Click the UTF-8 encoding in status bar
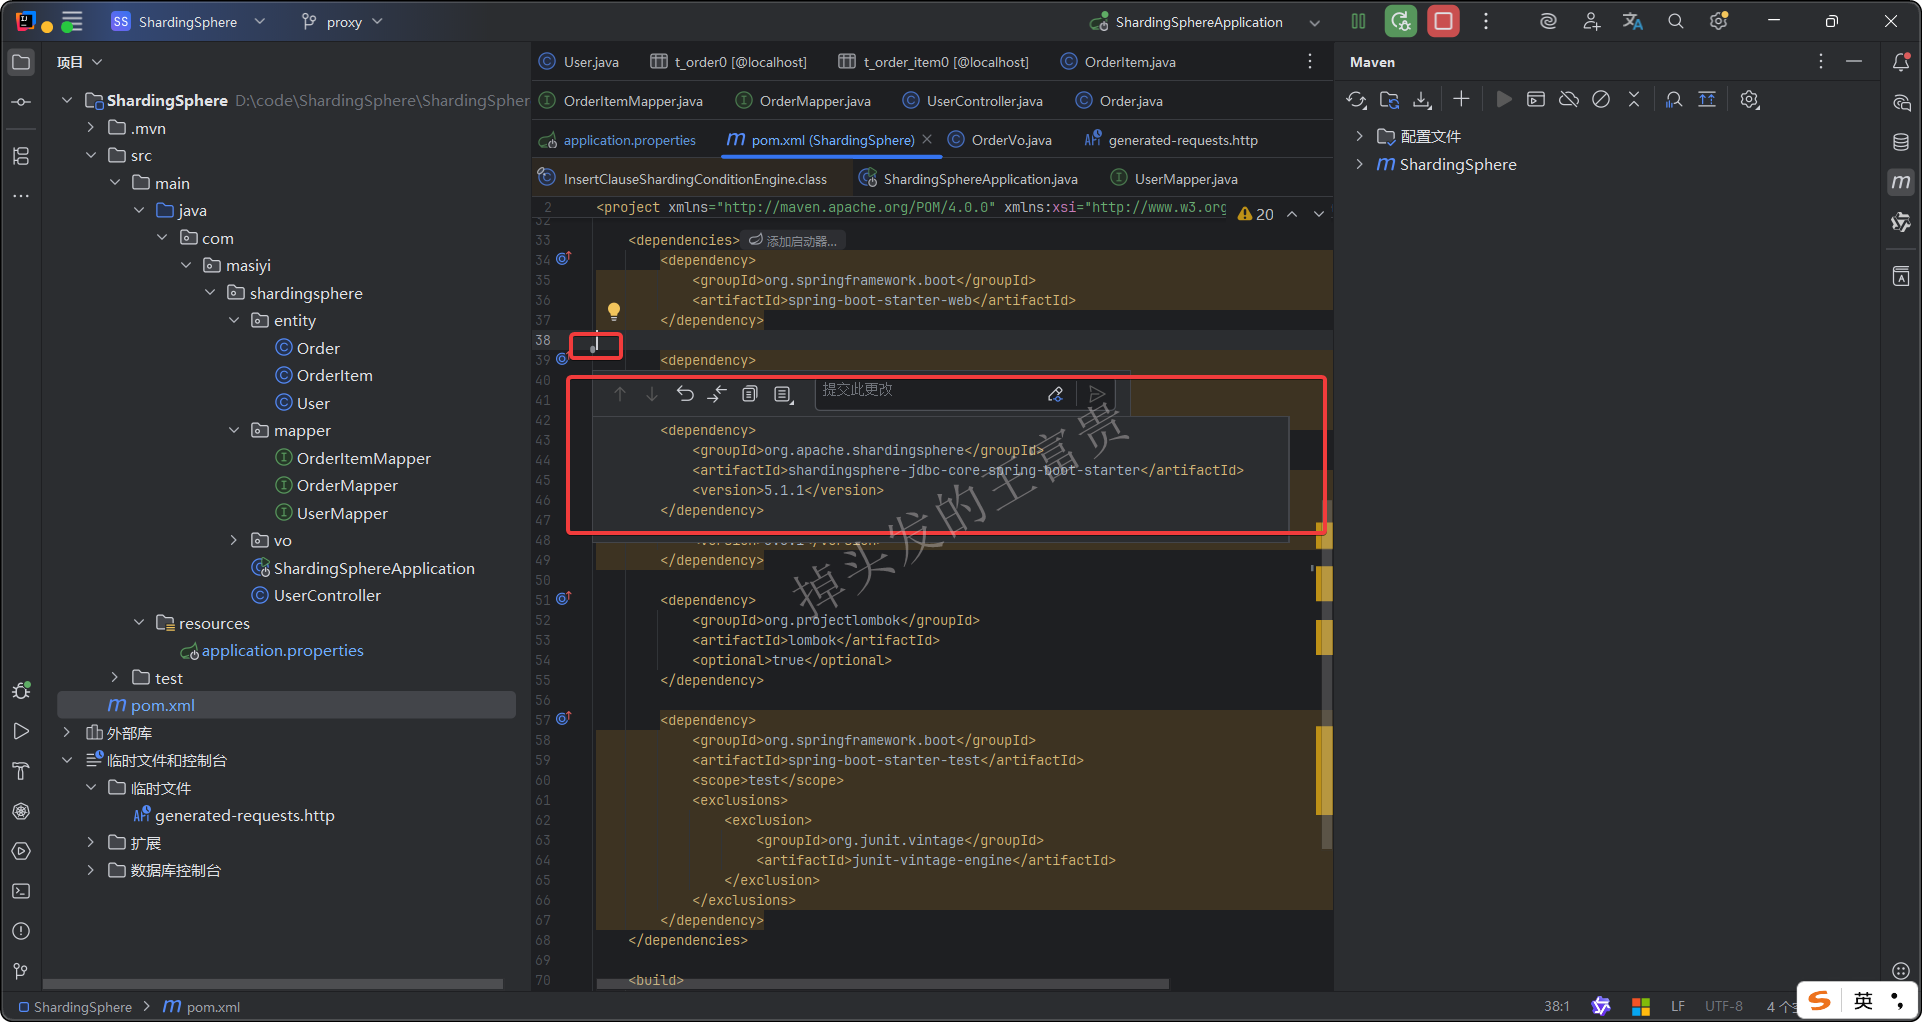The height and width of the screenshot is (1022, 1922). coord(1724,1006)
